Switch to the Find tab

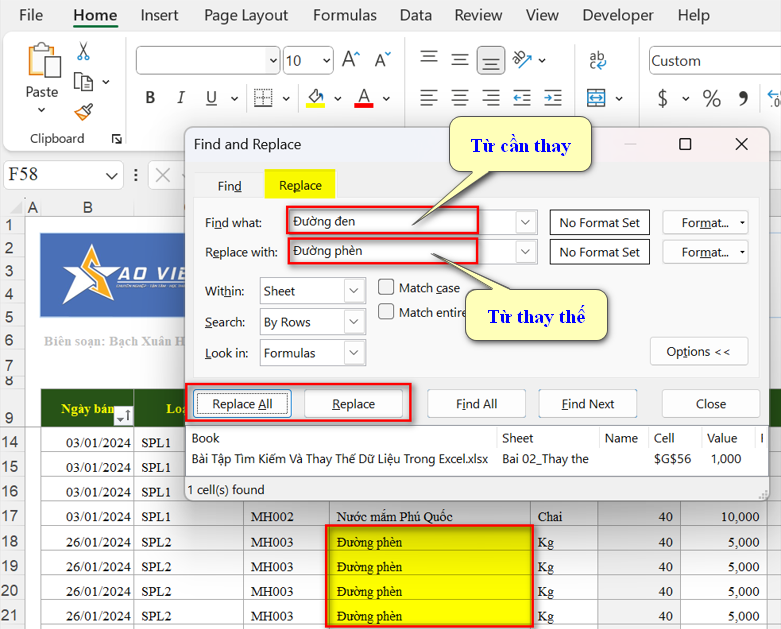coord(229,186)
